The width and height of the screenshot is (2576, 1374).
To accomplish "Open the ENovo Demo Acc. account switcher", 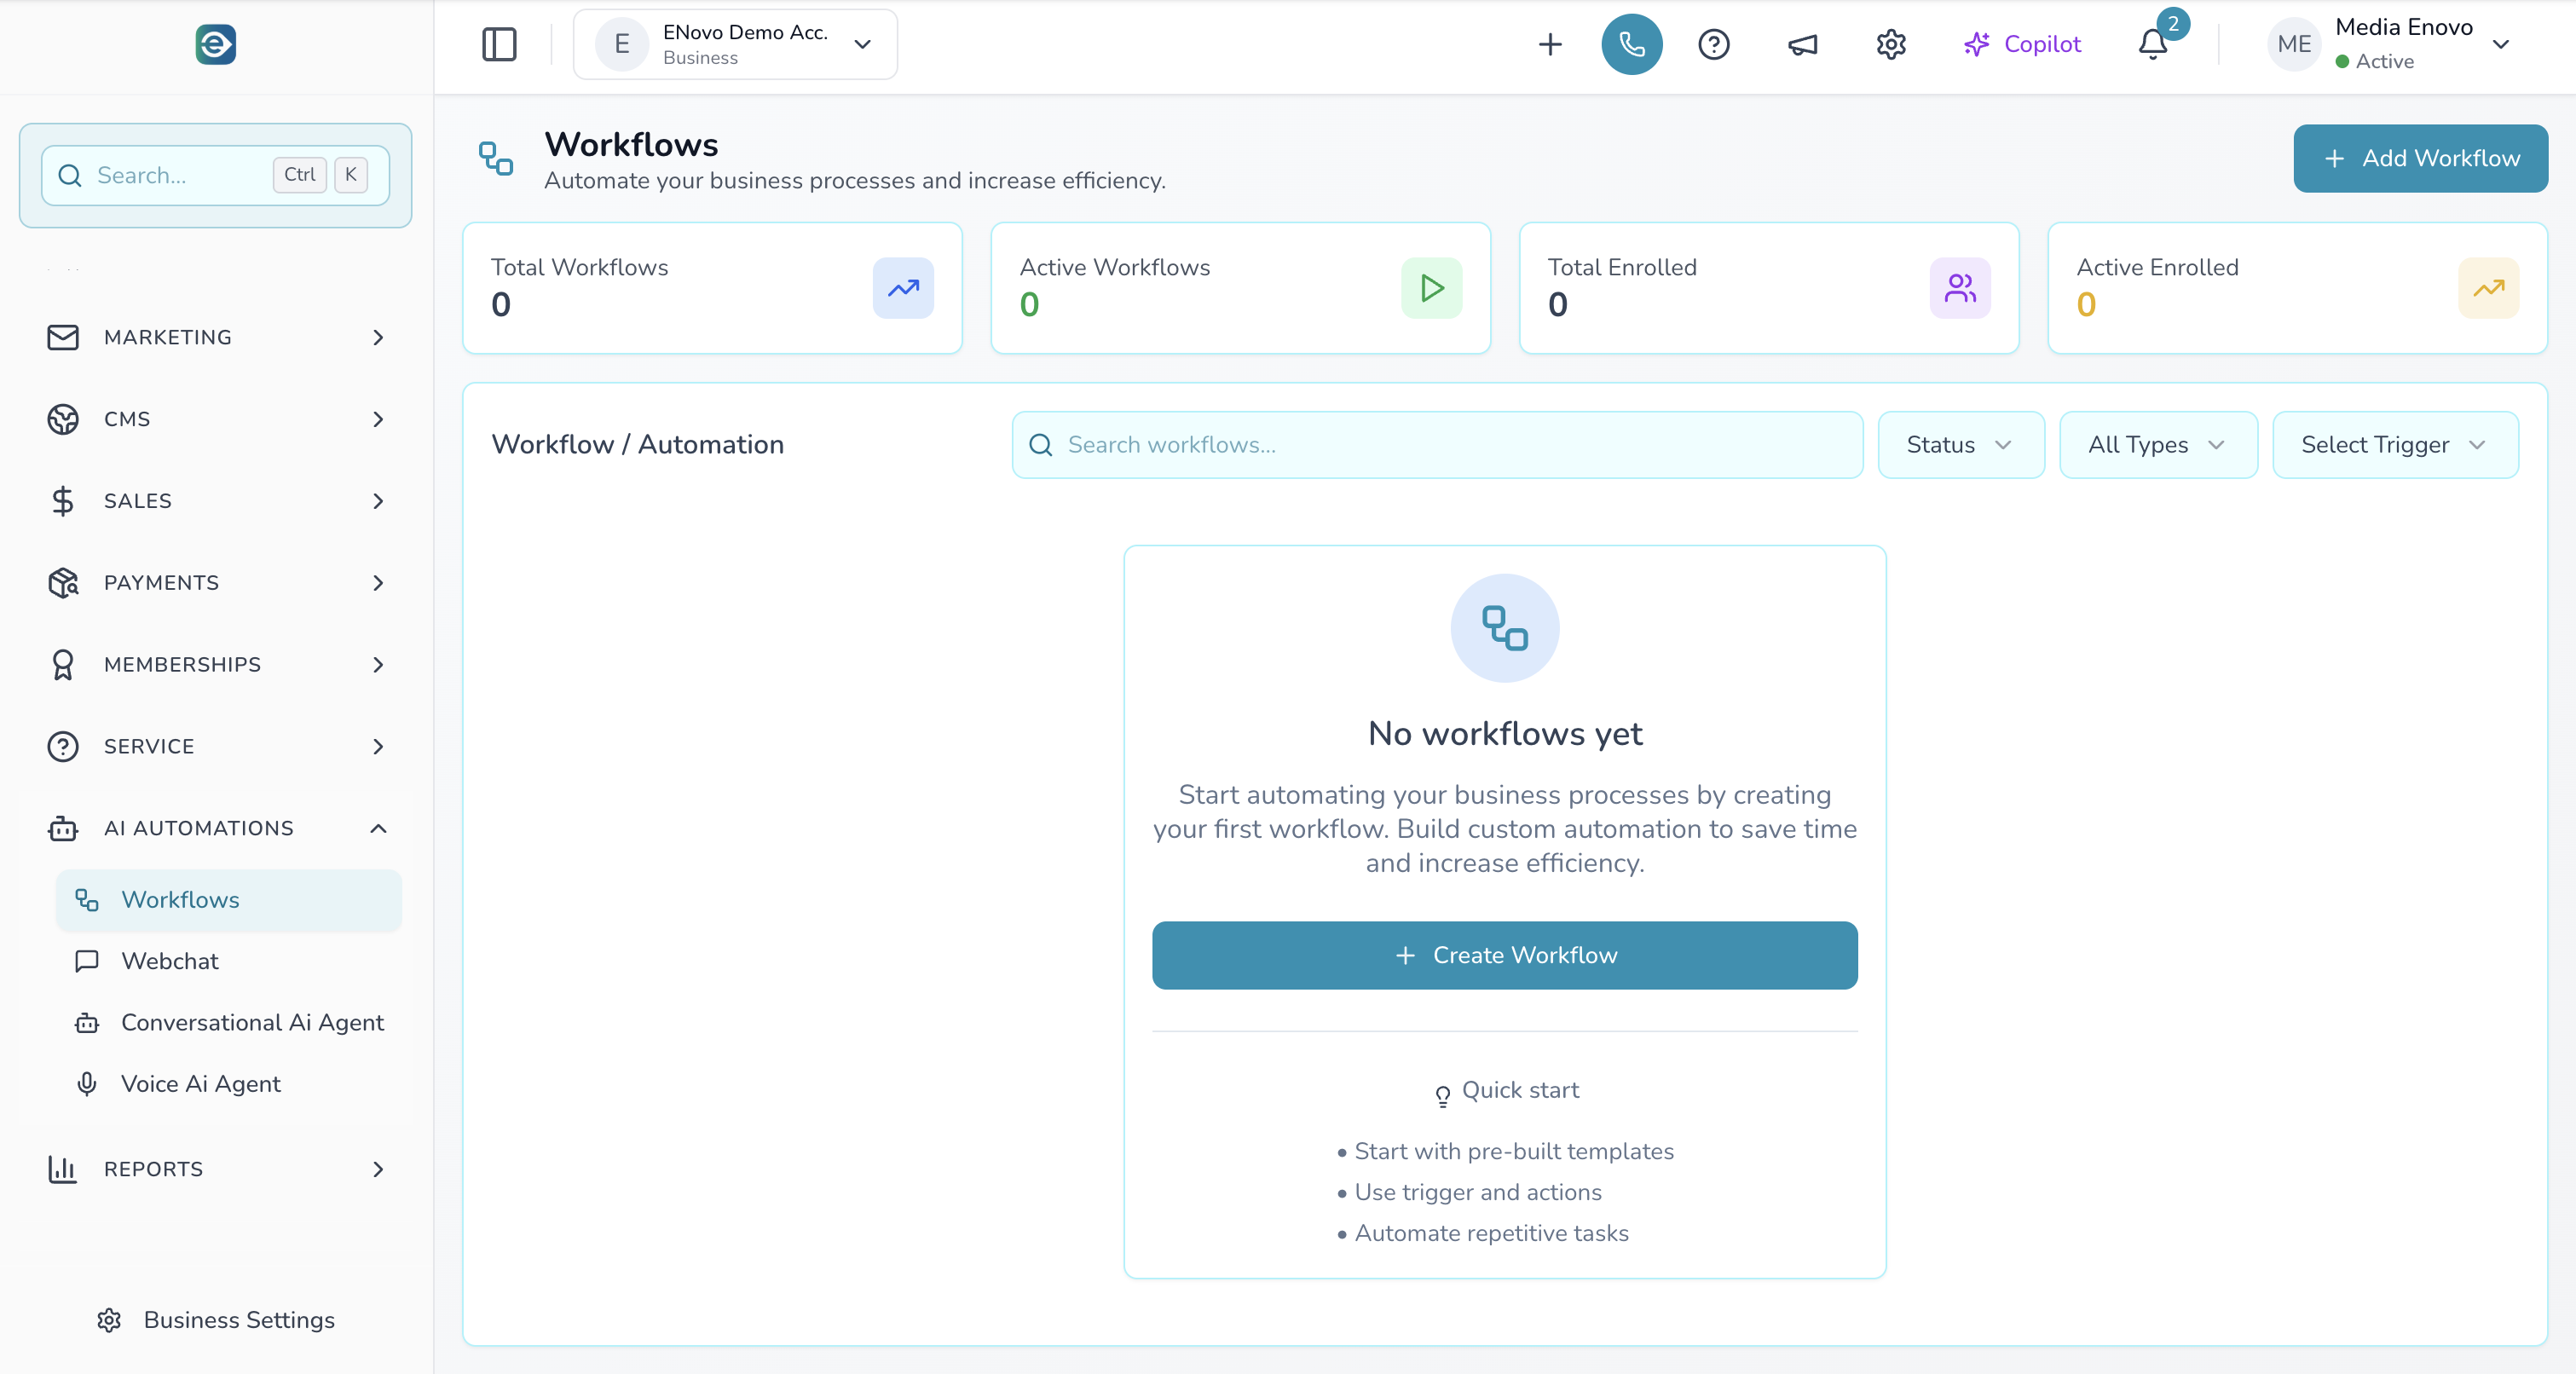I will point(735,44).
